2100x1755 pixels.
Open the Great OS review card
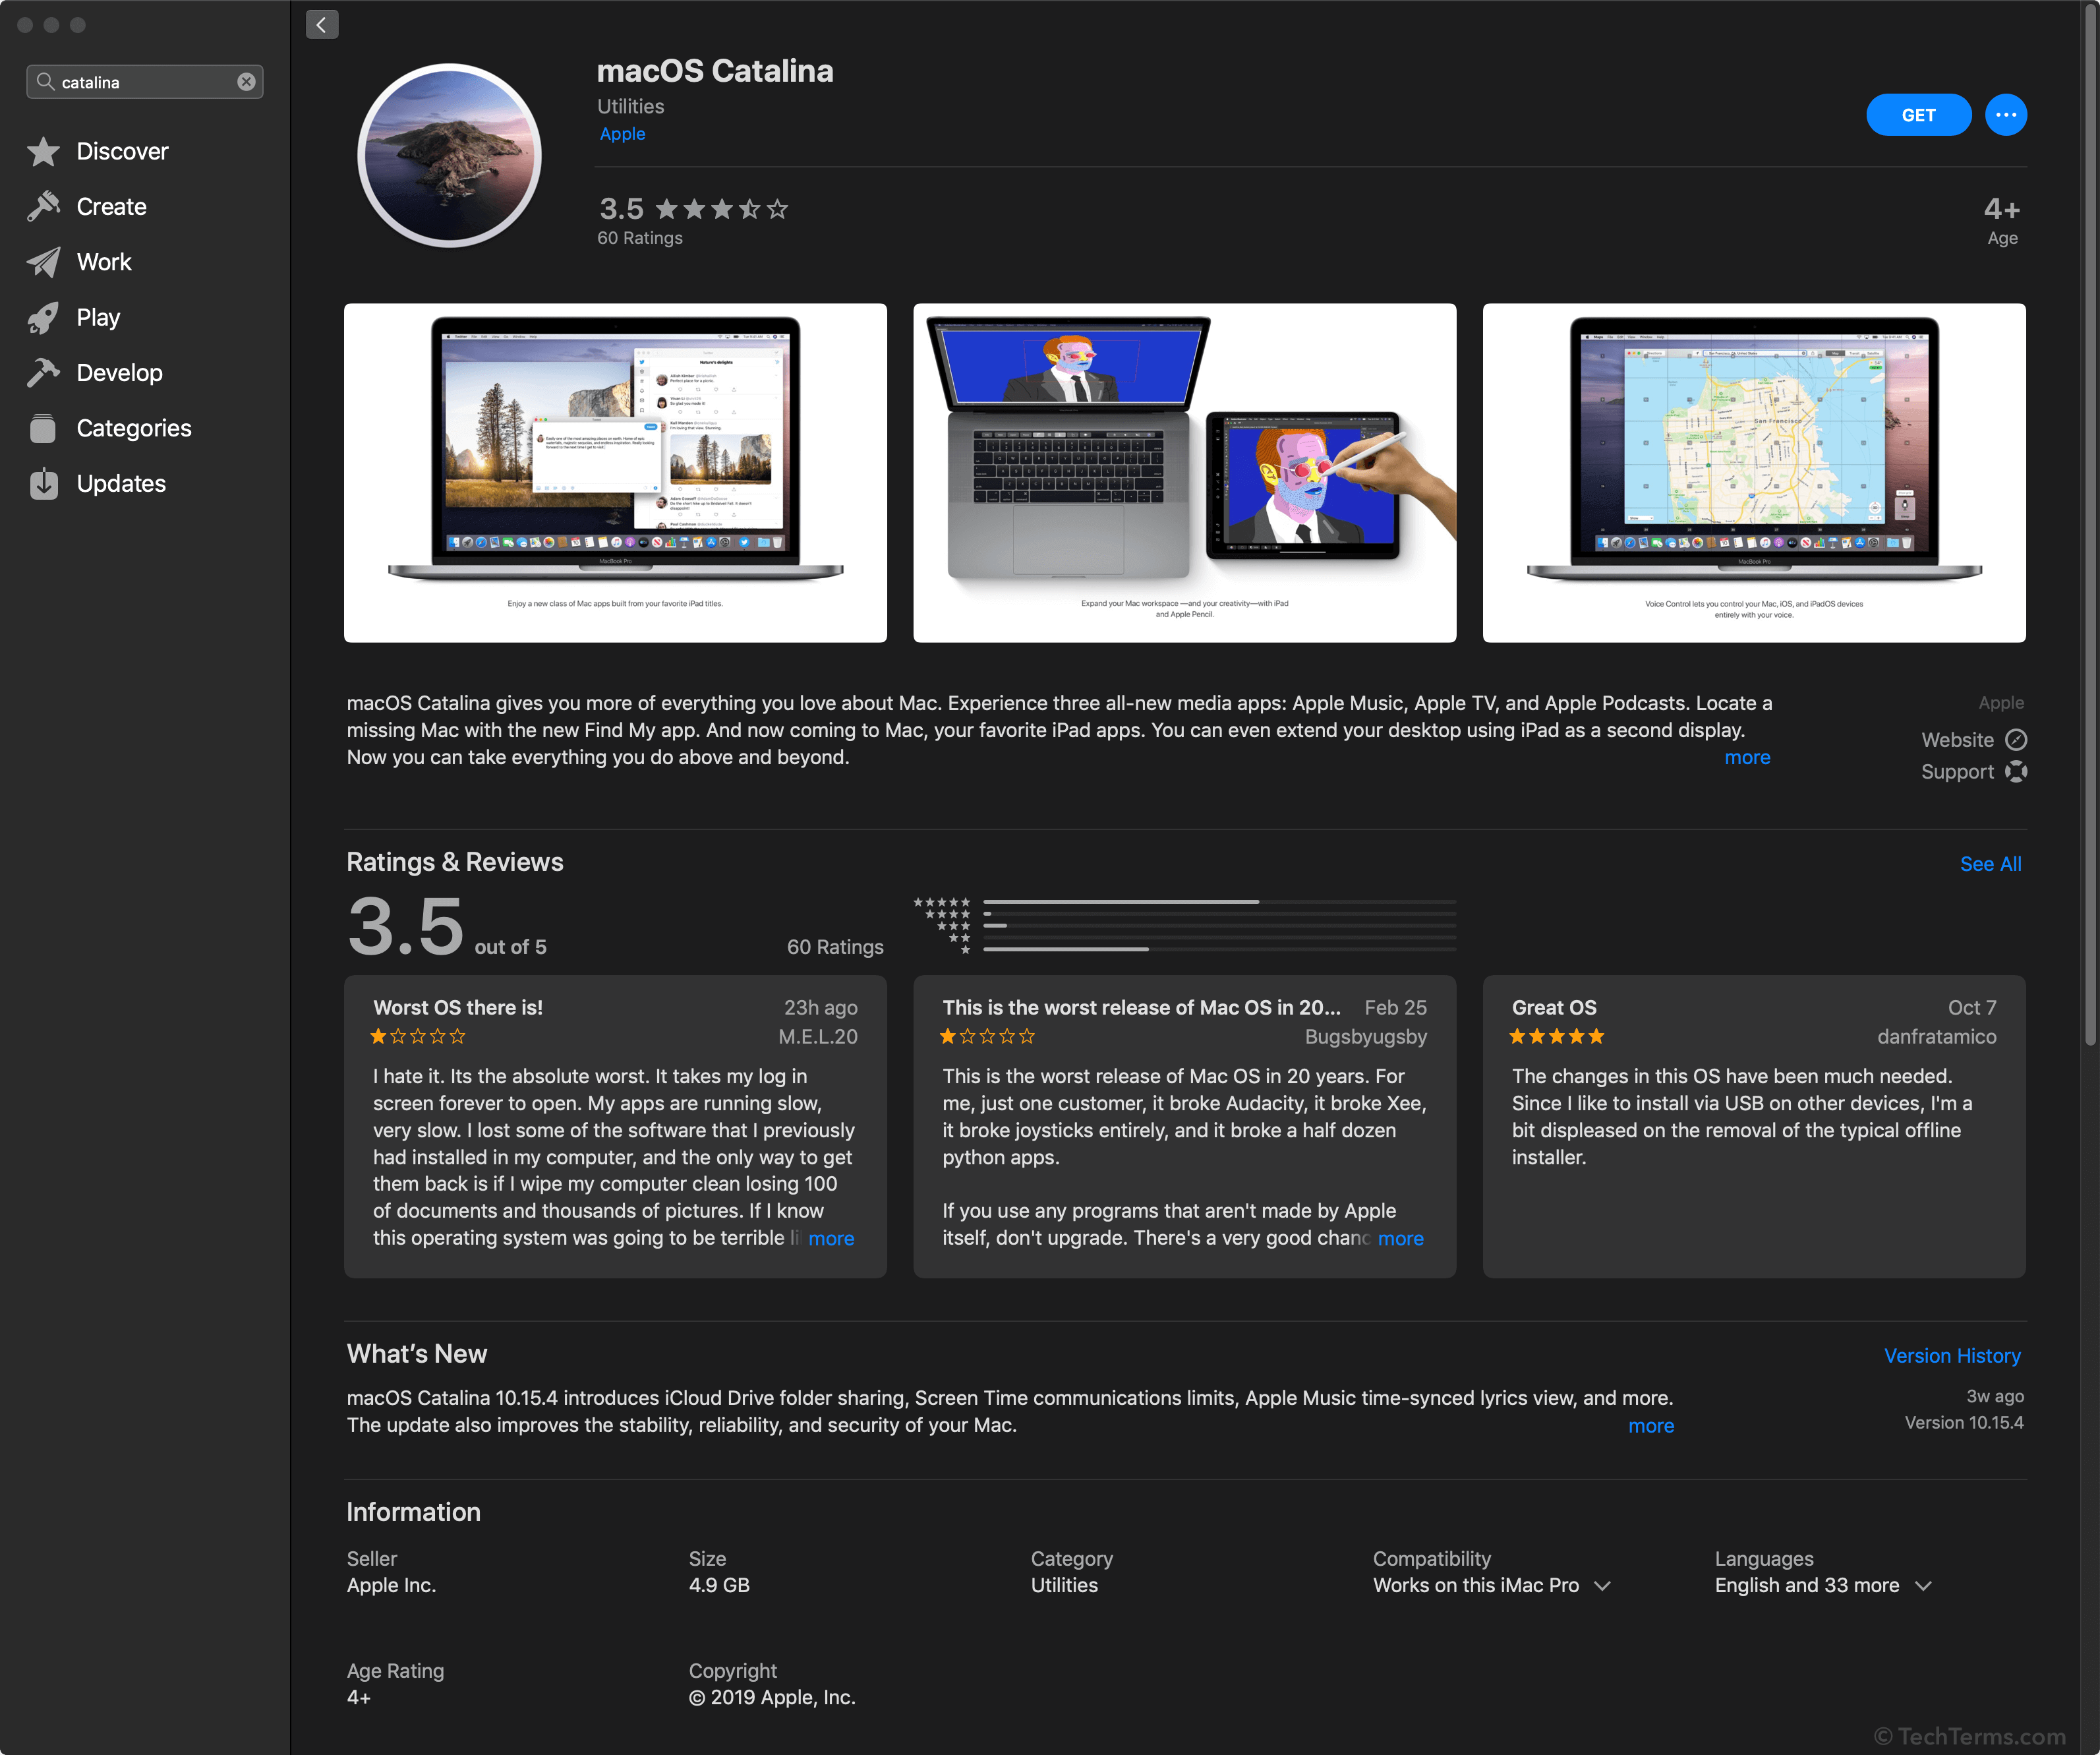[1753, 1127]
